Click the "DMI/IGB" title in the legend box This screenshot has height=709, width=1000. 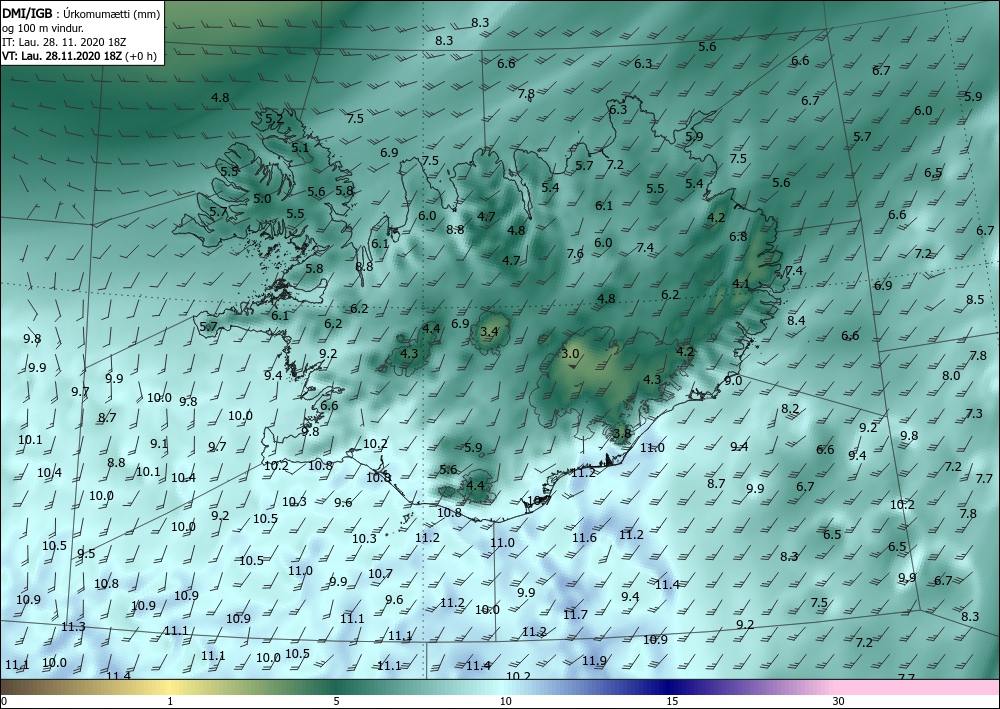coord(25,13)
